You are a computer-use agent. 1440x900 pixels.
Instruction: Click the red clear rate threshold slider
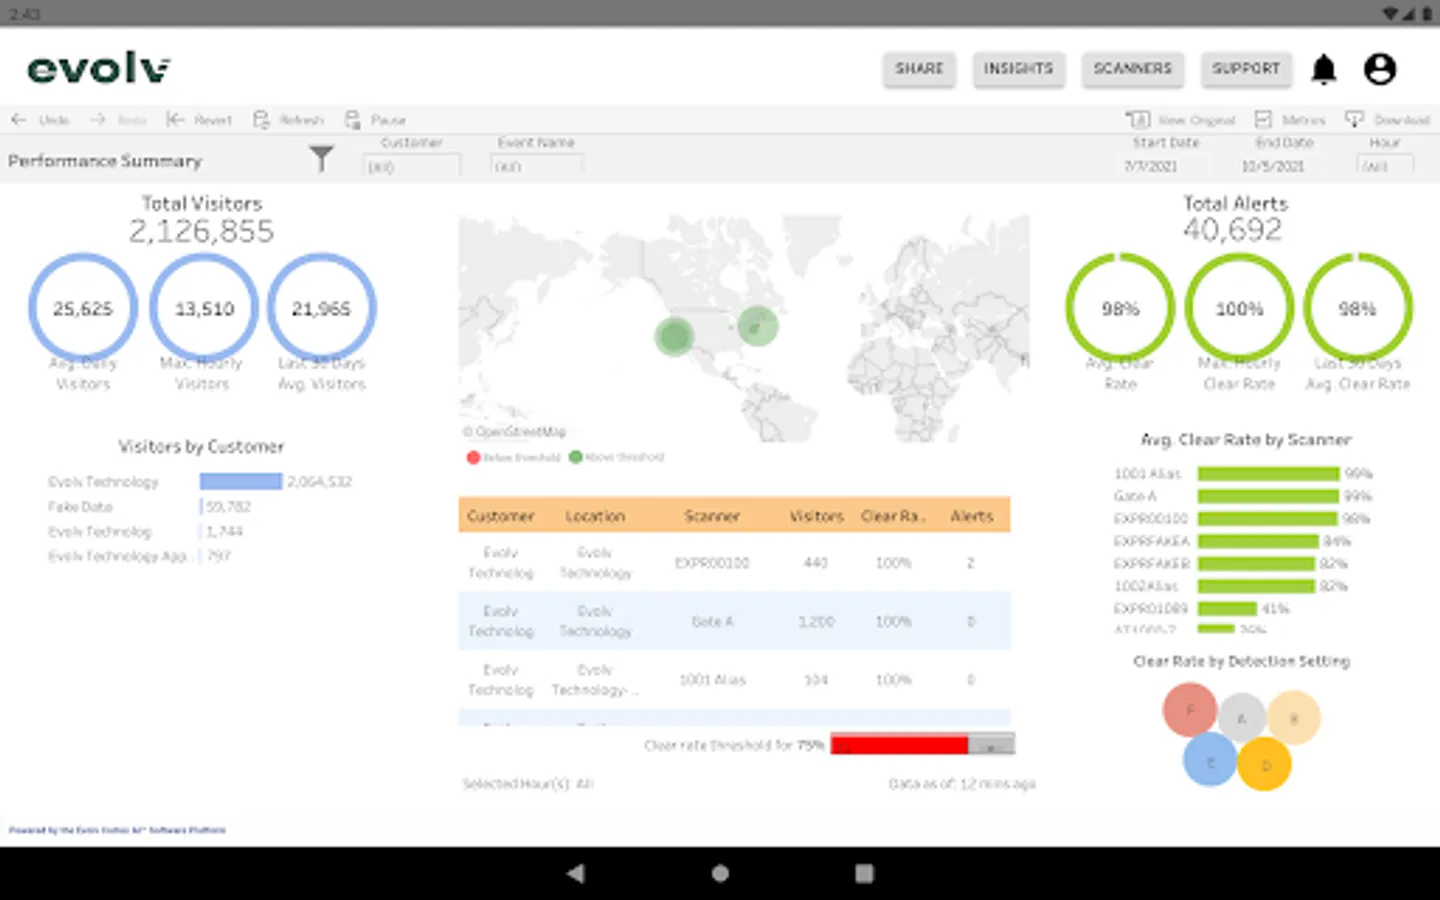[x=899, y=745]
